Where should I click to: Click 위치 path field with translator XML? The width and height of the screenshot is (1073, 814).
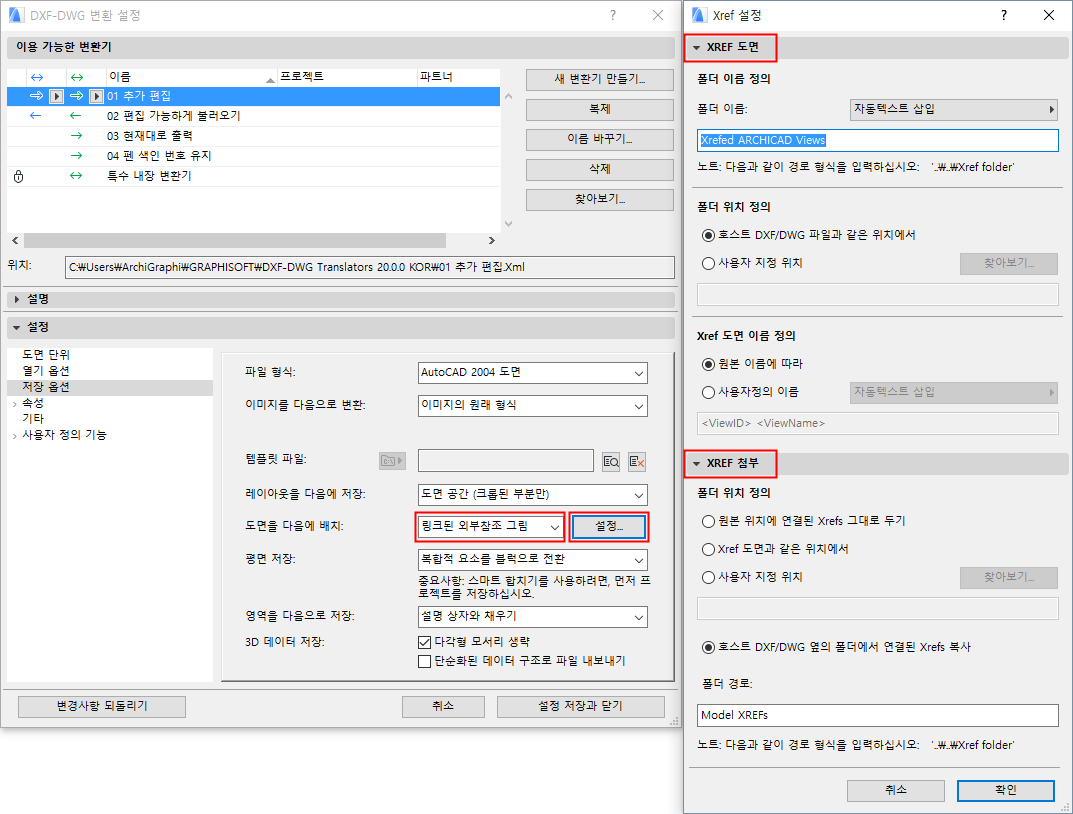pos(370,267)
